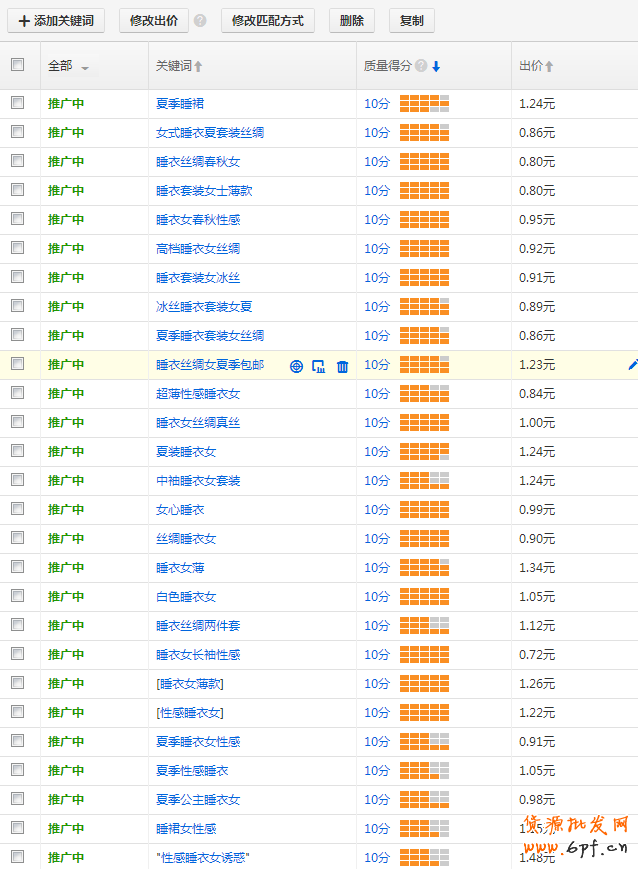This screenshot has height=869, width=638.
Task: Open the keyword link 高档睡衣女丝绸
Action: click(198, 248)
